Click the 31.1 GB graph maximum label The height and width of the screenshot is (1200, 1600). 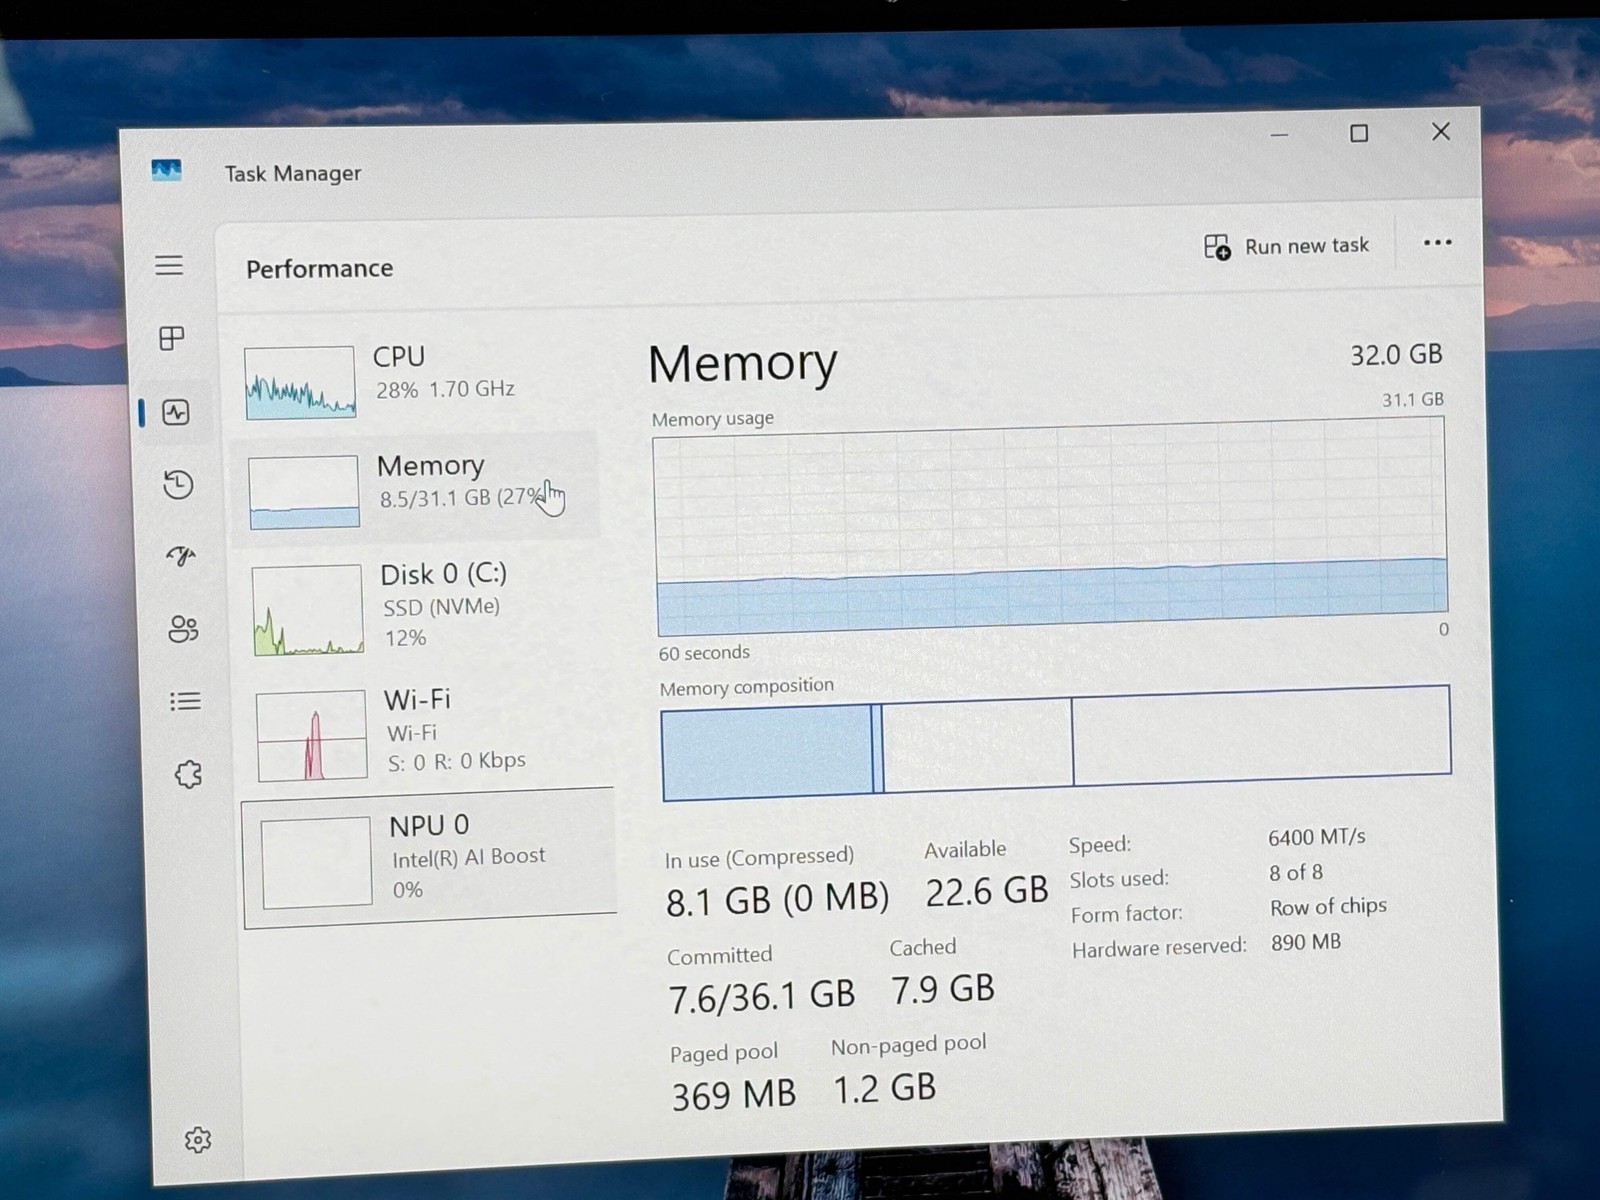1412,400
